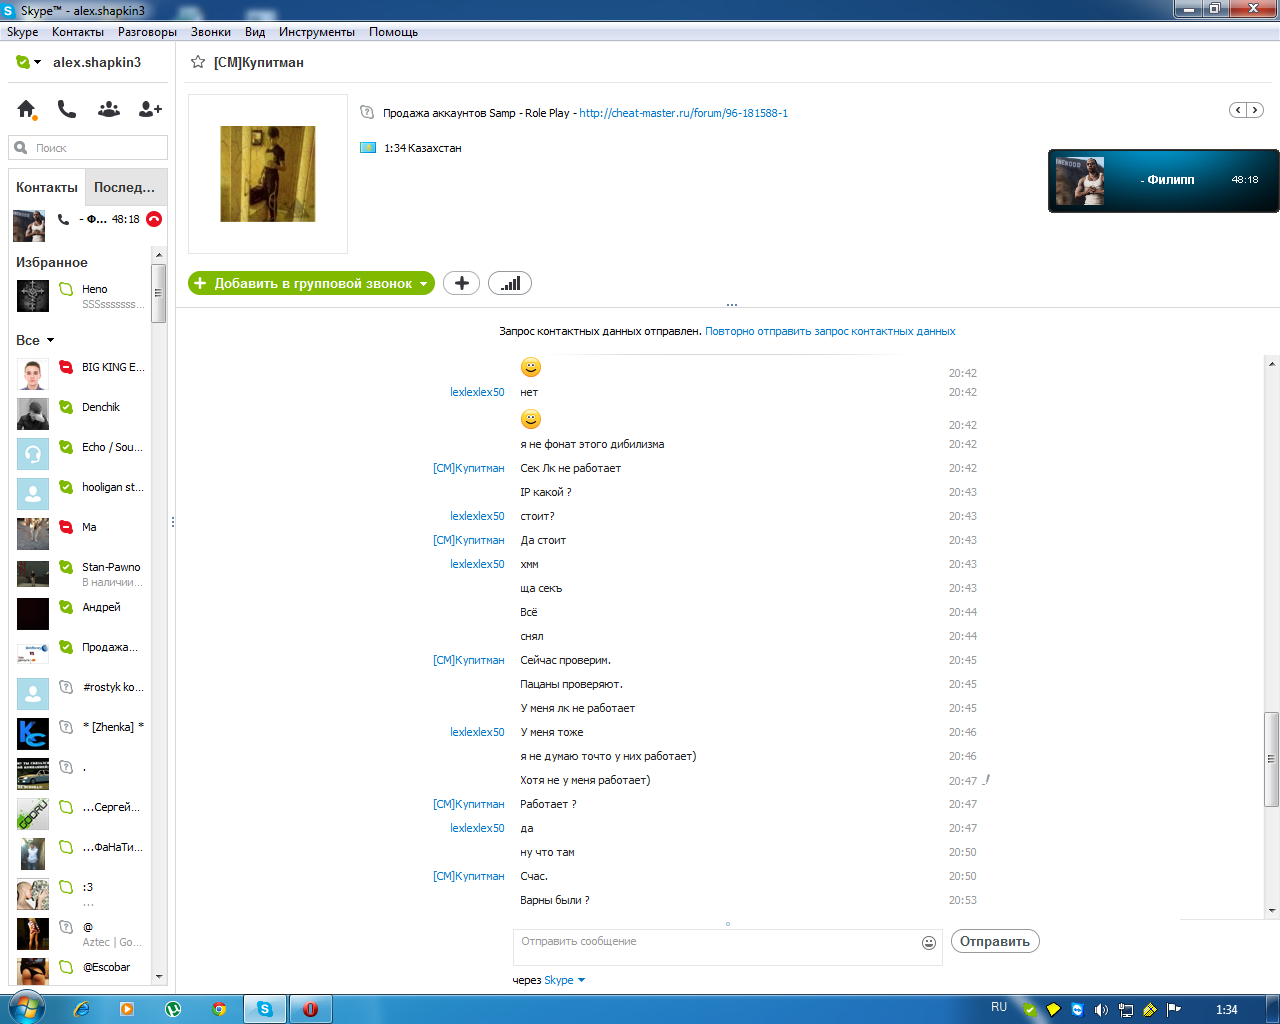Select contact BIG KING E...
This screenshot has width=1280, height=1024.
click(x=80, y=374)
